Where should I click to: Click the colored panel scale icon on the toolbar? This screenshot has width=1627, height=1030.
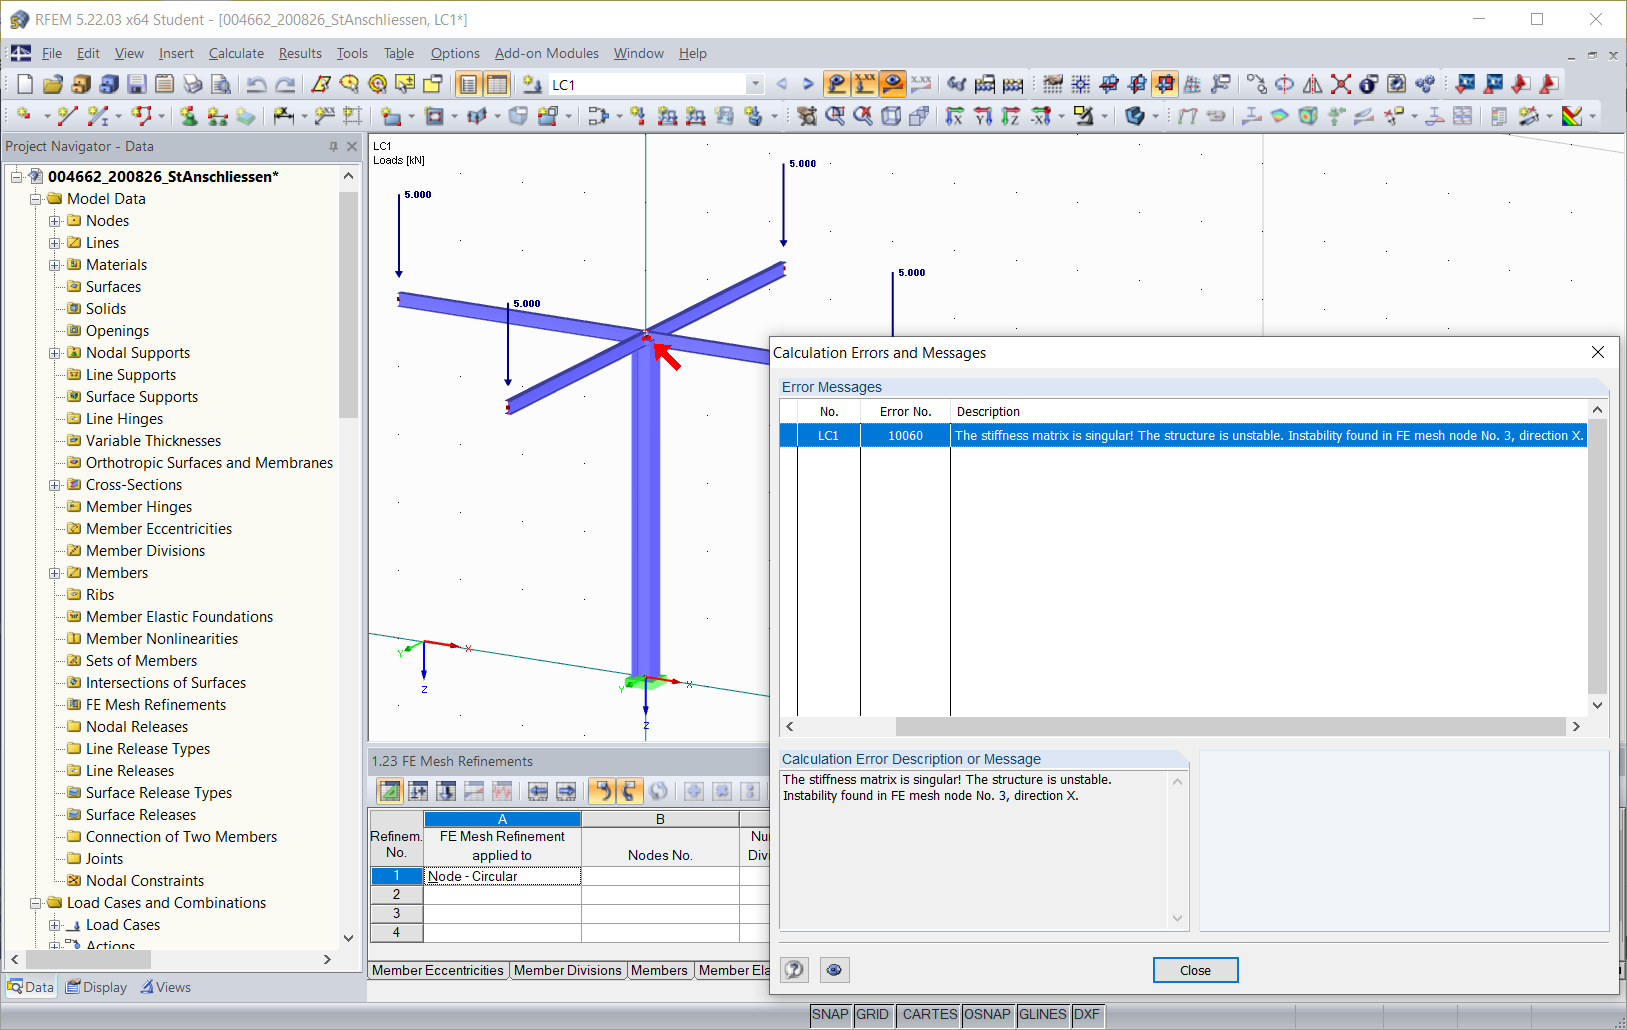[x=1572, y=116]
